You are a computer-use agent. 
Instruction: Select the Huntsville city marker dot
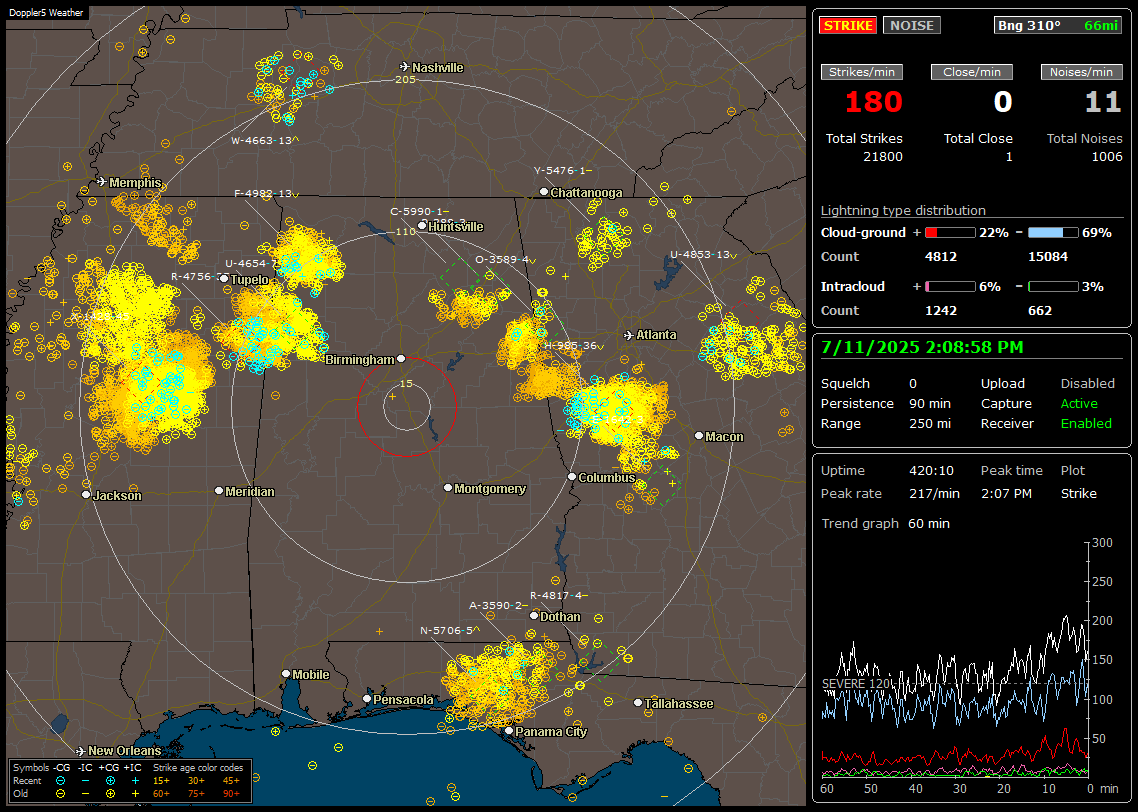point(422,226)
